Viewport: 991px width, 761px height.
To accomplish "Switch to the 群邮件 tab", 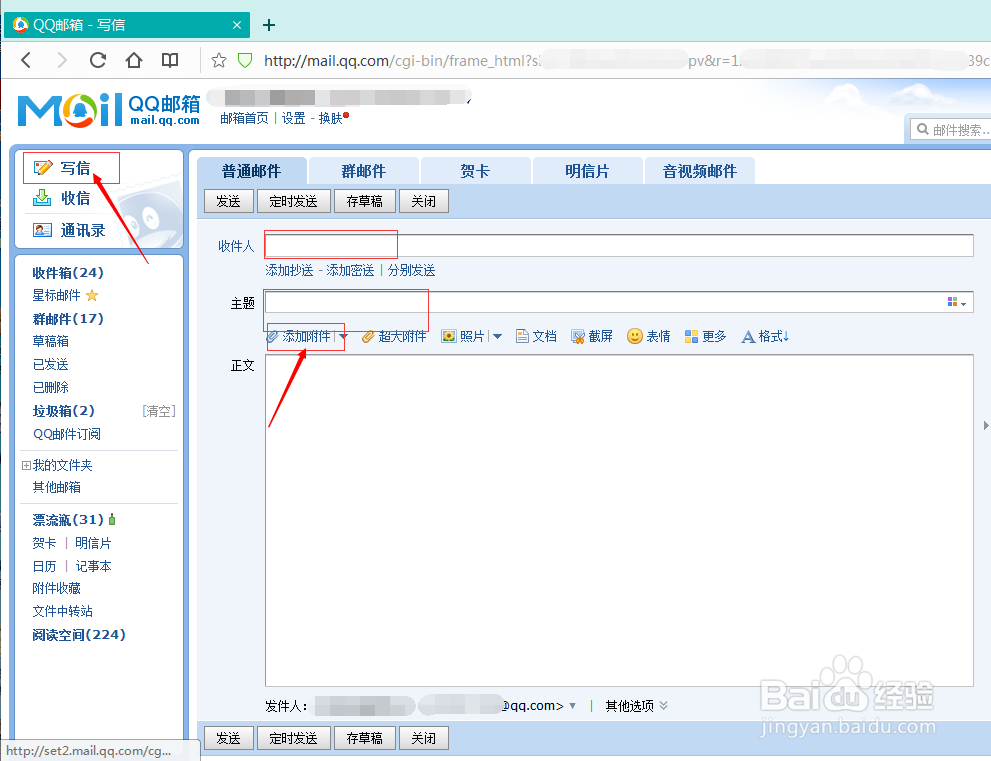I will [363, 170].
